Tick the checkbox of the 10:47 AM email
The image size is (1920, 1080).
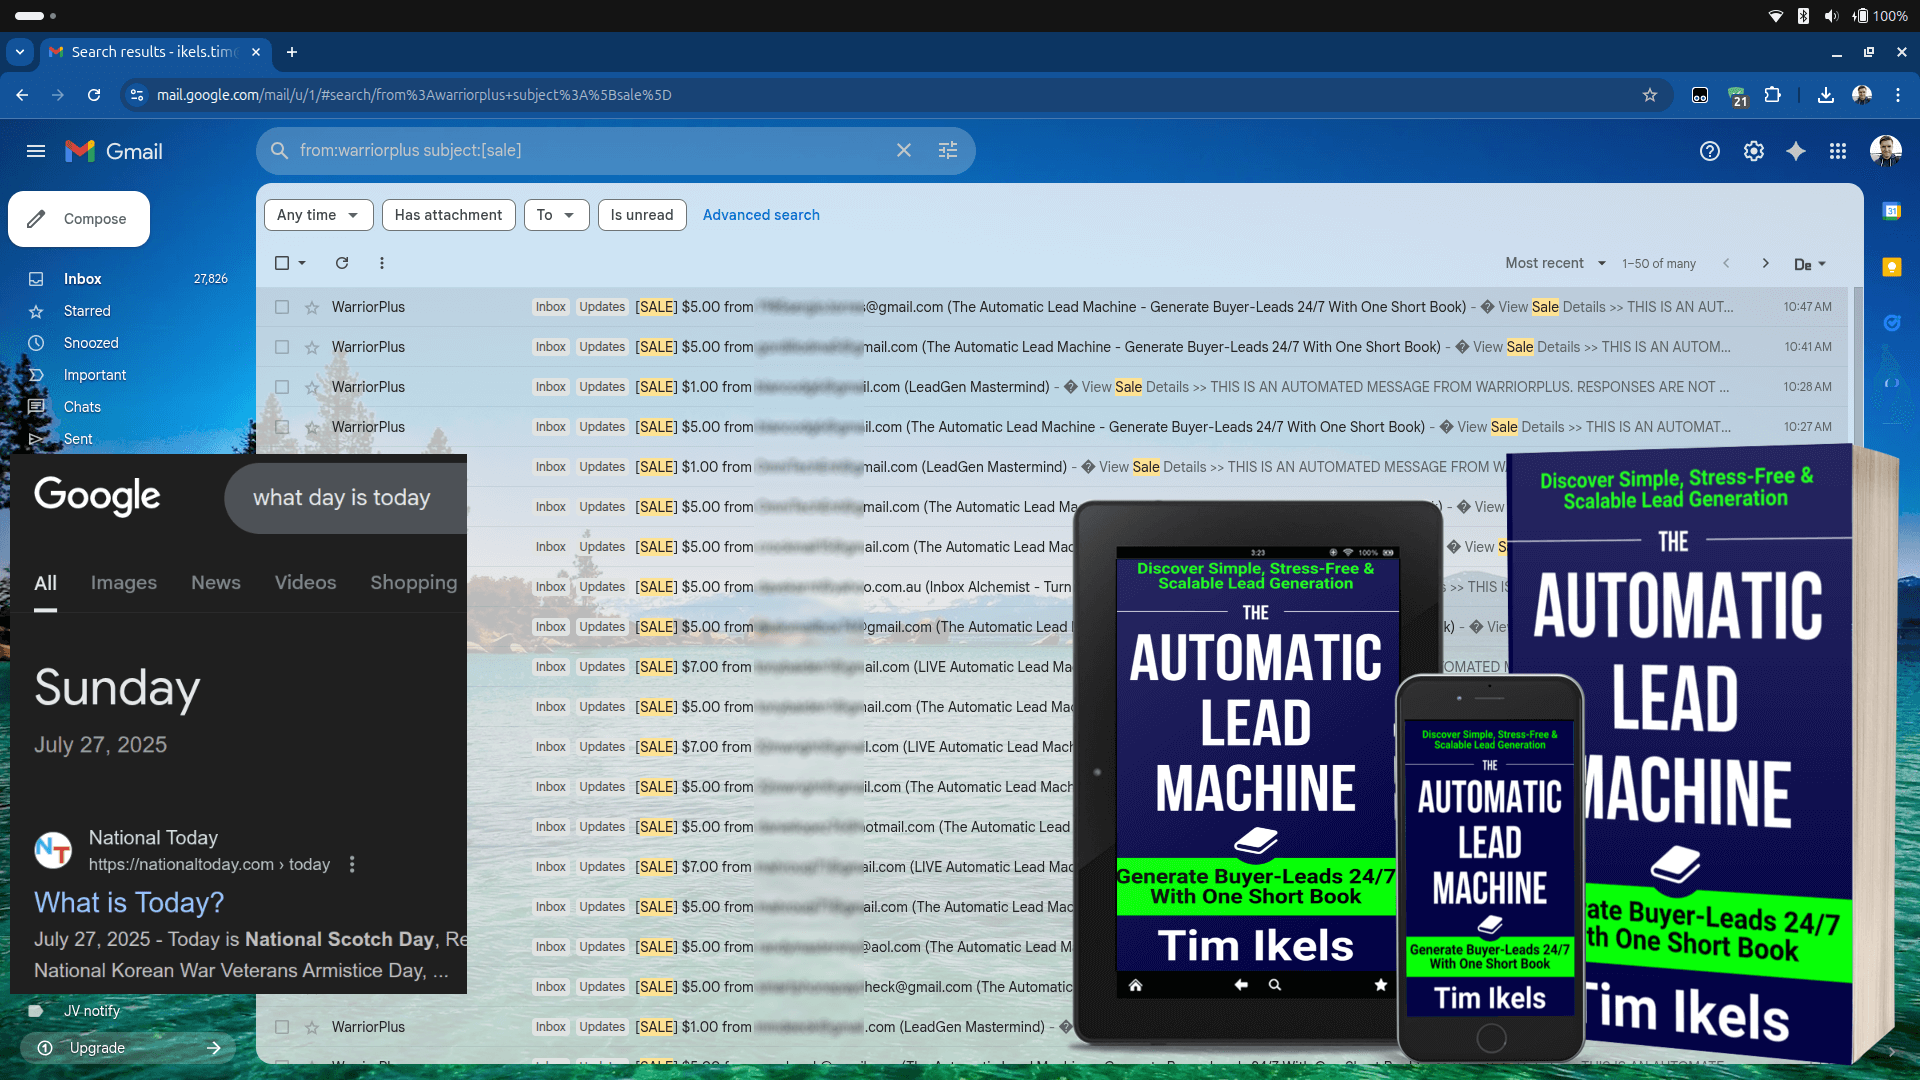[282, 307]
